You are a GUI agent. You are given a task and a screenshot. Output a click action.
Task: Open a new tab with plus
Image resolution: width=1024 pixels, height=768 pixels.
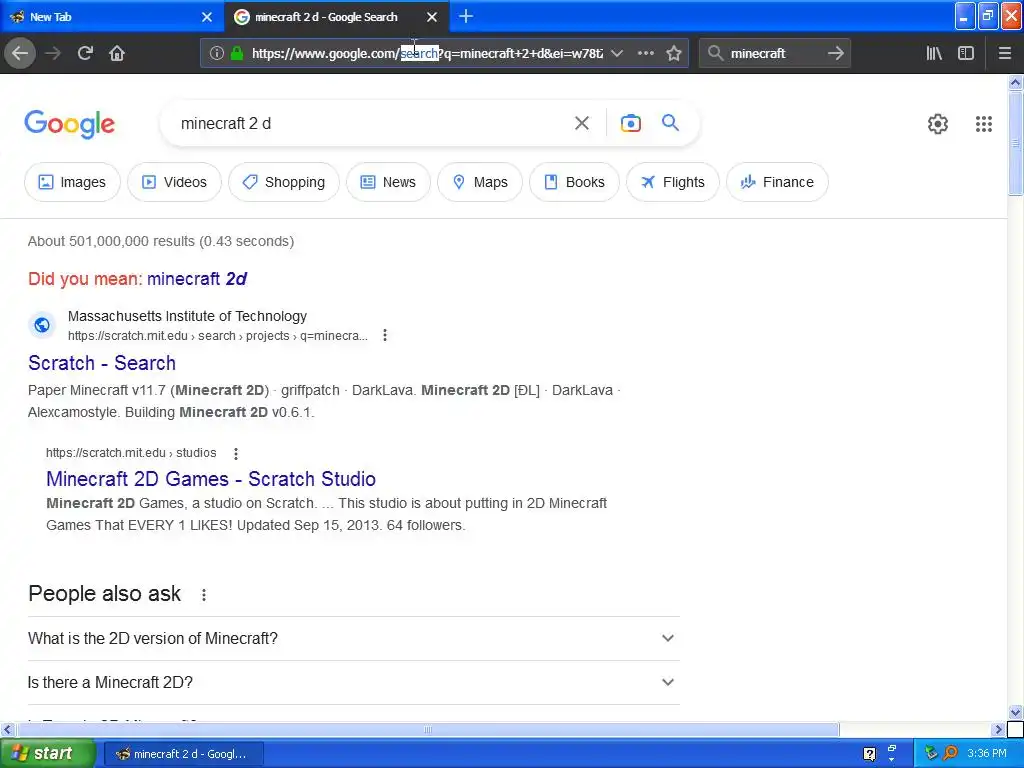click(x=466, y=16)
